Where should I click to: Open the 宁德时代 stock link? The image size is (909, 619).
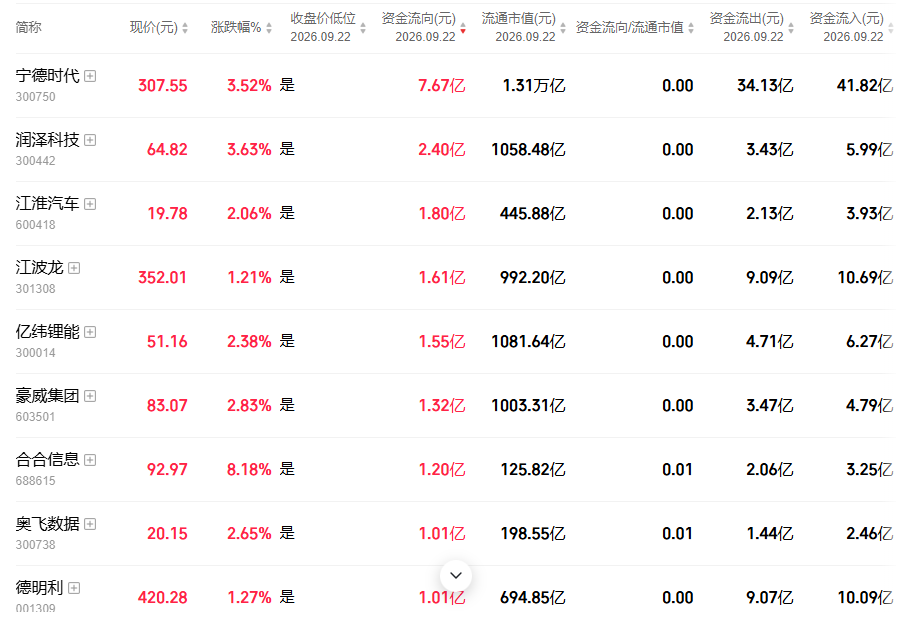pos(48,75)
